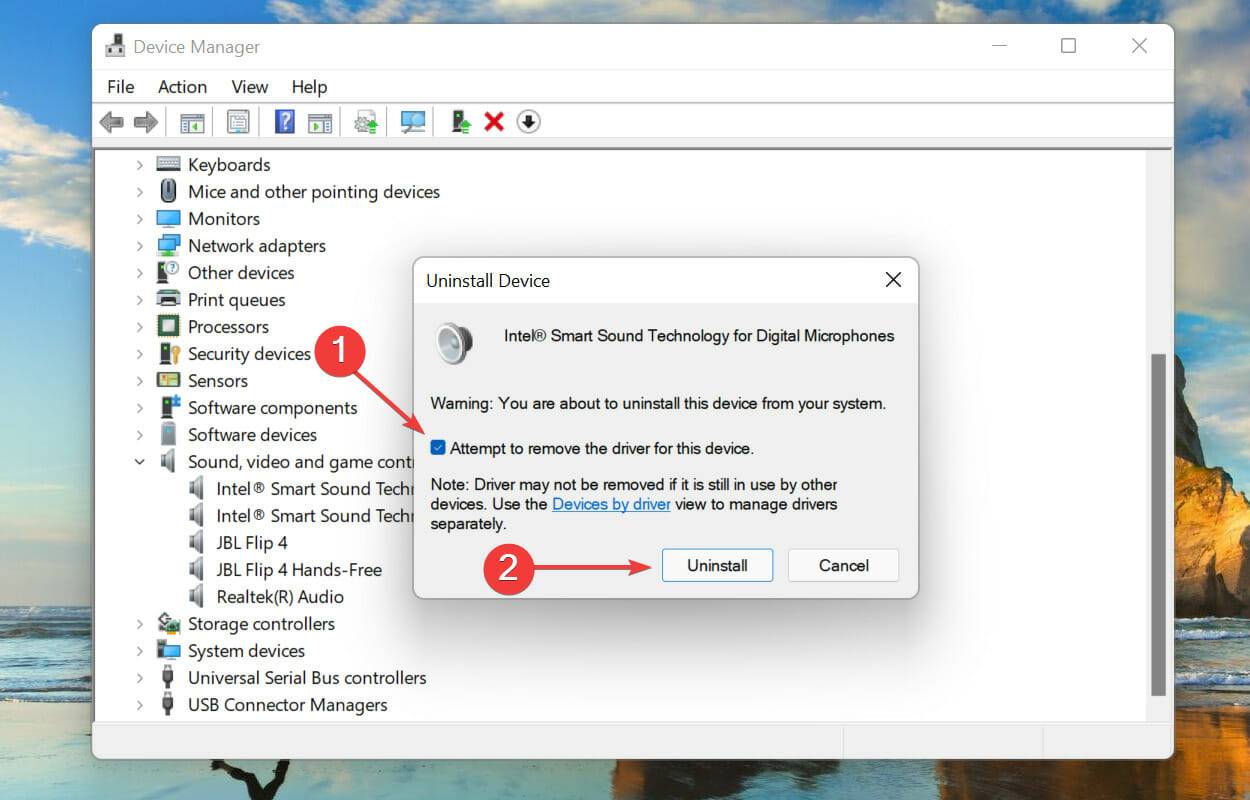This screenshot has width=1250, height=800.
Task: Open the Action menu
Action: 181,87
